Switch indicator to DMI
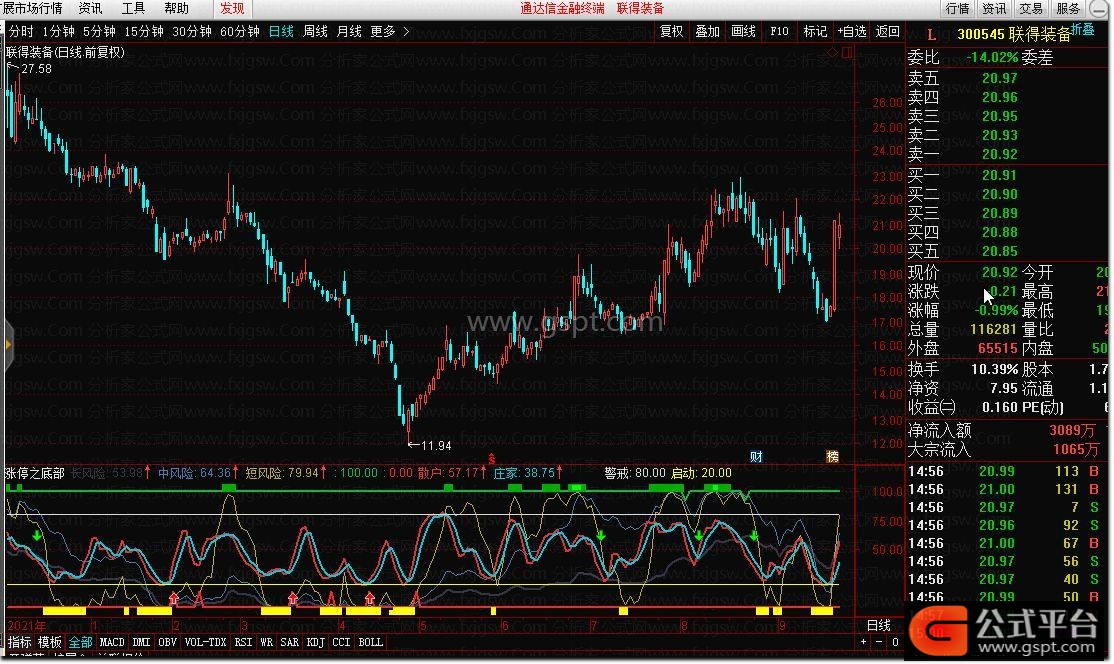 coord(141,642)
